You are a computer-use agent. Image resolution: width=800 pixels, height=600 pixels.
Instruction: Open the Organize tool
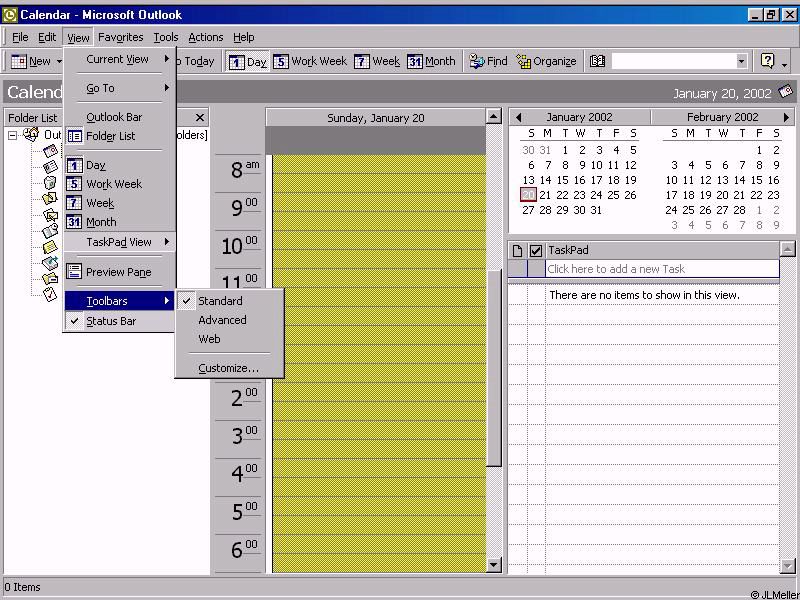pos(546,61)
